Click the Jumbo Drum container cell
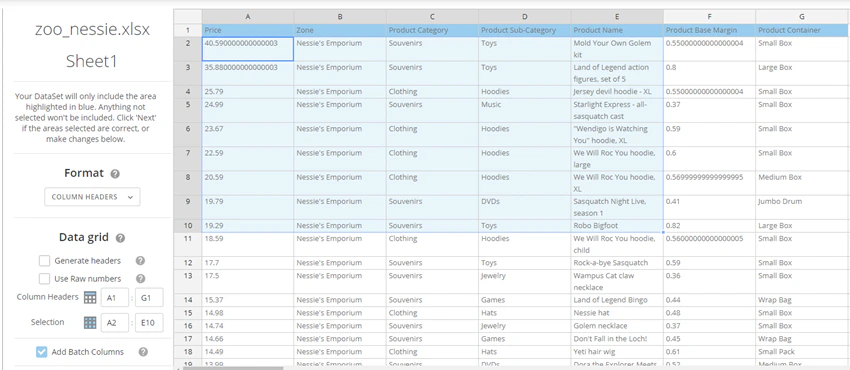 click(x=802, y=207)
